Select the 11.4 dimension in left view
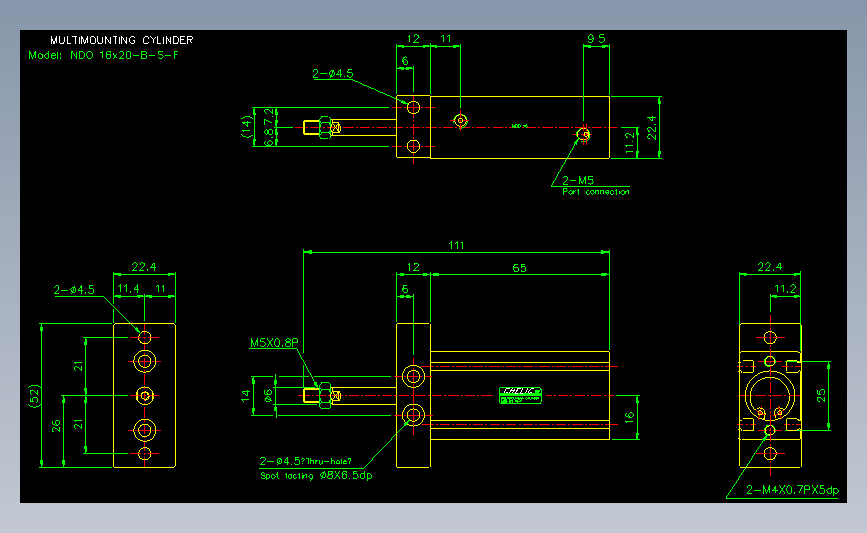The height and width of the screenshot is (533, 867). point(128,289)
